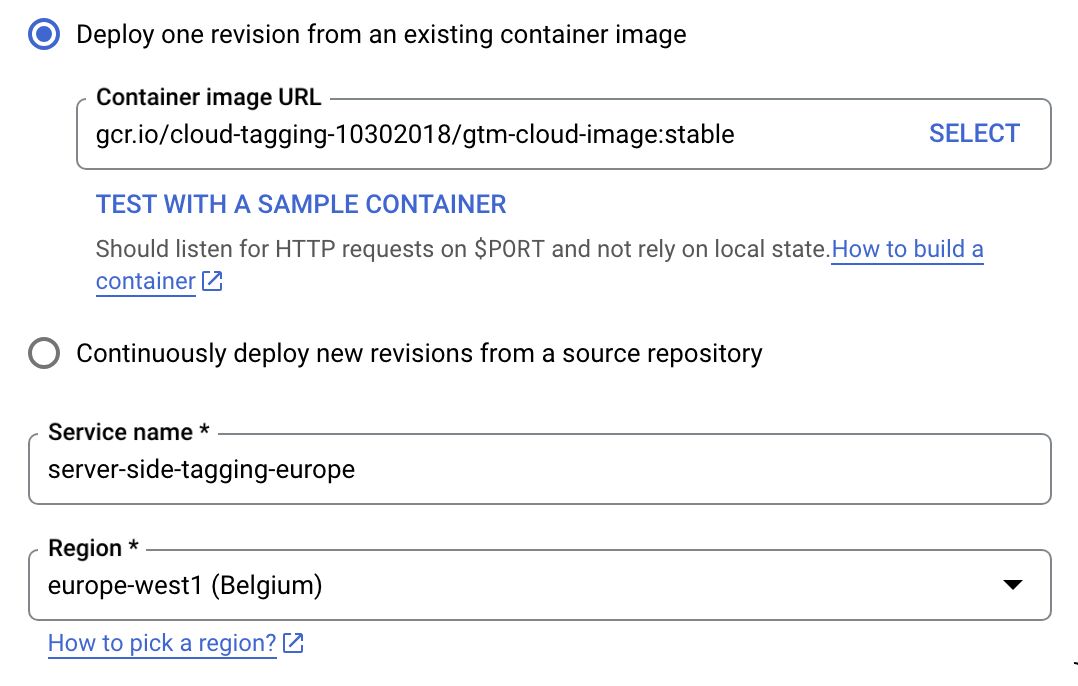
Task: Select the existing container image radio button
Action: 44,34
